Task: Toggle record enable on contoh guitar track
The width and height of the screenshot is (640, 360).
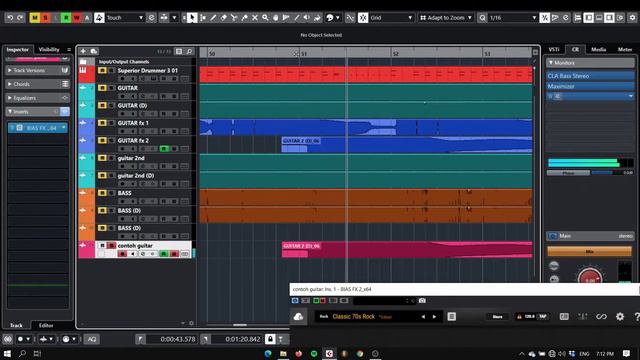Action: tap(122, 254)
